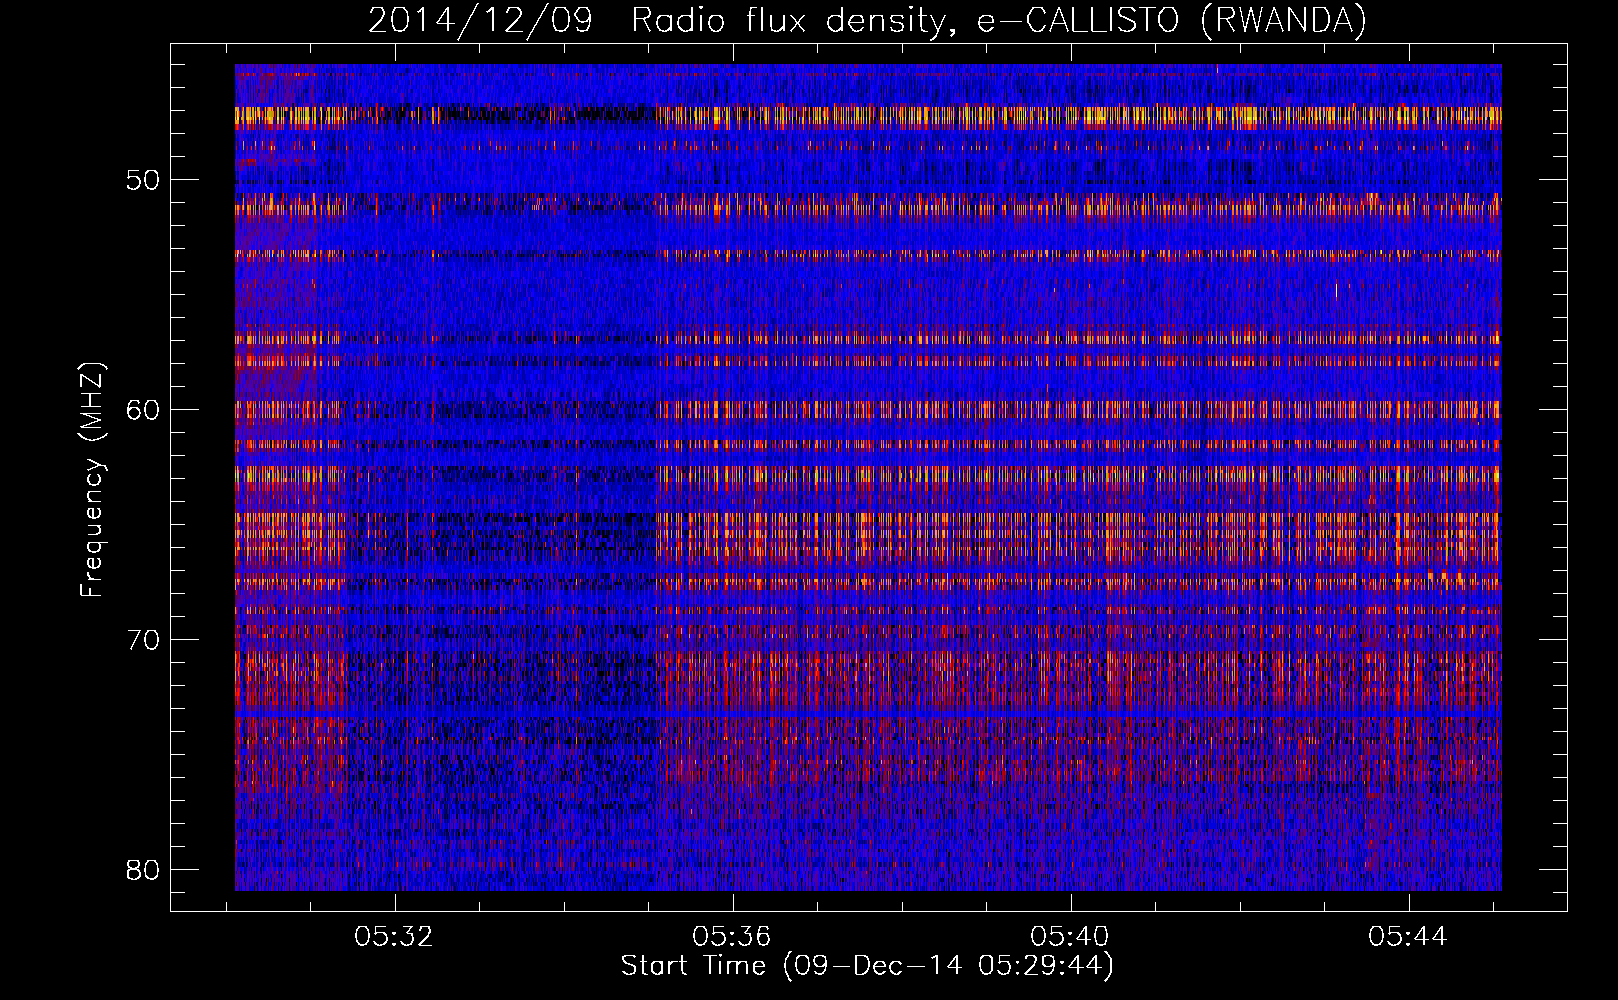Select the 'Frequency (MHZ)' axis label
1618x1000 pixels.
click(x=92, y=480)
